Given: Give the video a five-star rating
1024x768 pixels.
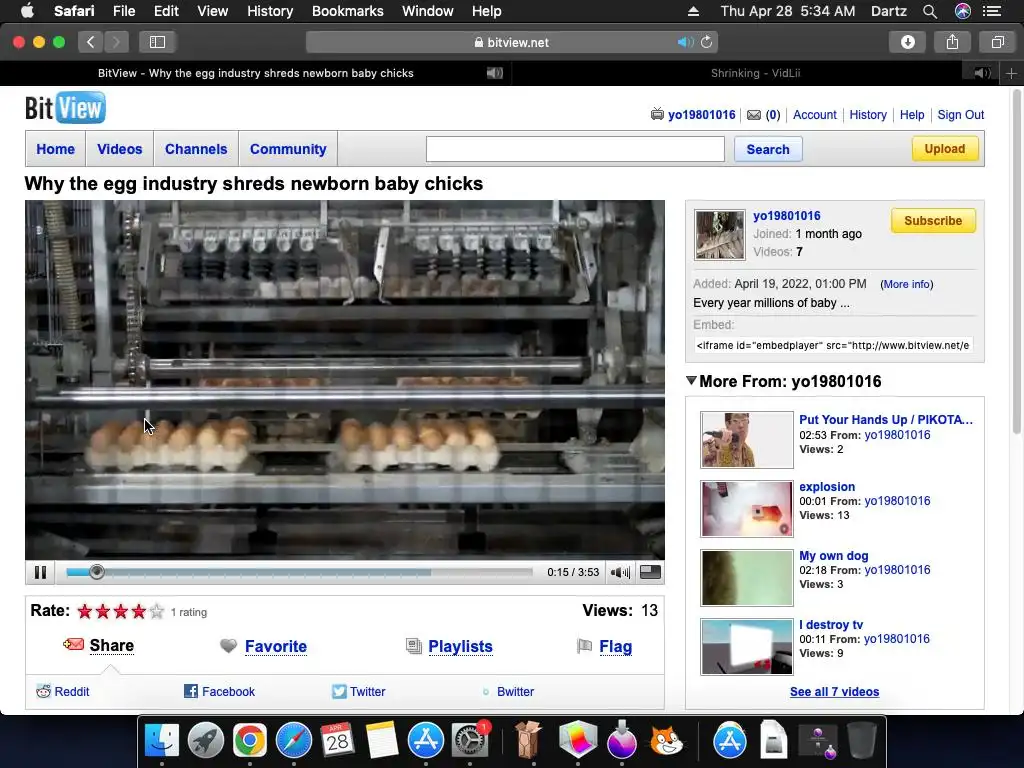Looking at the screenshot, I should (x=157, y=611).
